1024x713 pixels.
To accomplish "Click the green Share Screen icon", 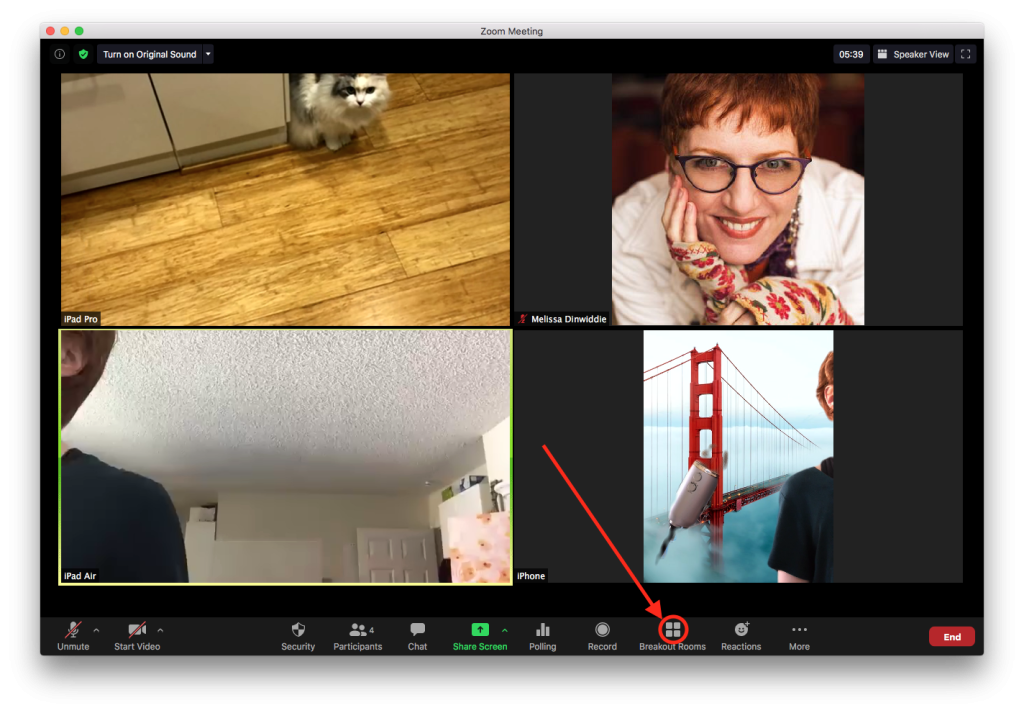I will 480,630.
